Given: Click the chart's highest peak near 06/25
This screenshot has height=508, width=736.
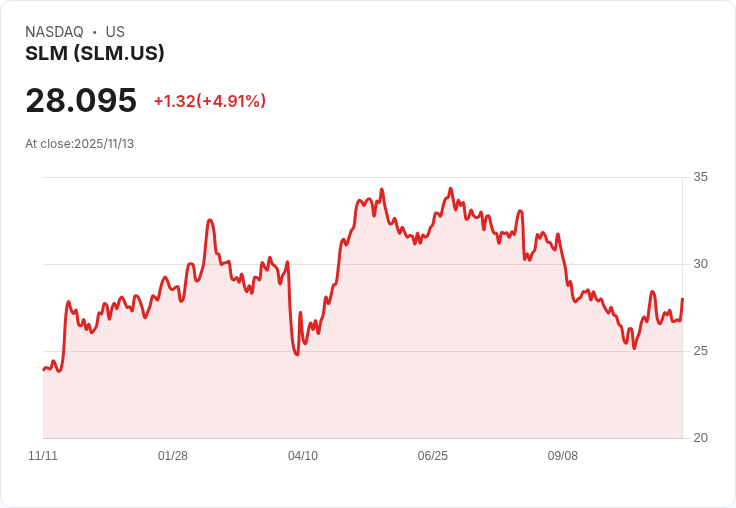Looking at the screenshot, I should pos(451,189).
